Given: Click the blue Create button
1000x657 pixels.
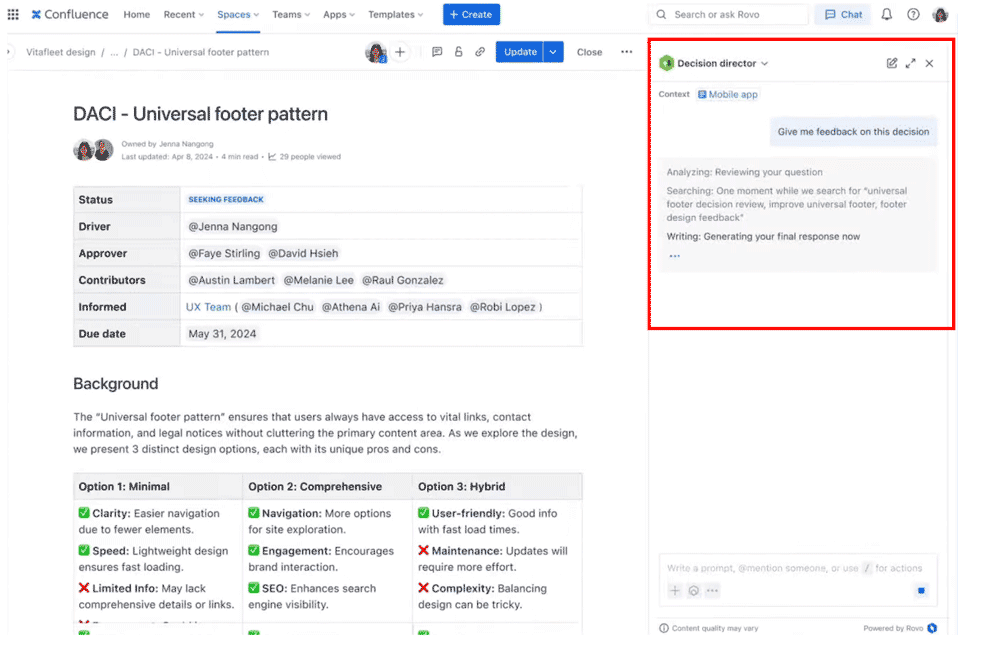Looking at the screenshot, I should pos(471,15).
